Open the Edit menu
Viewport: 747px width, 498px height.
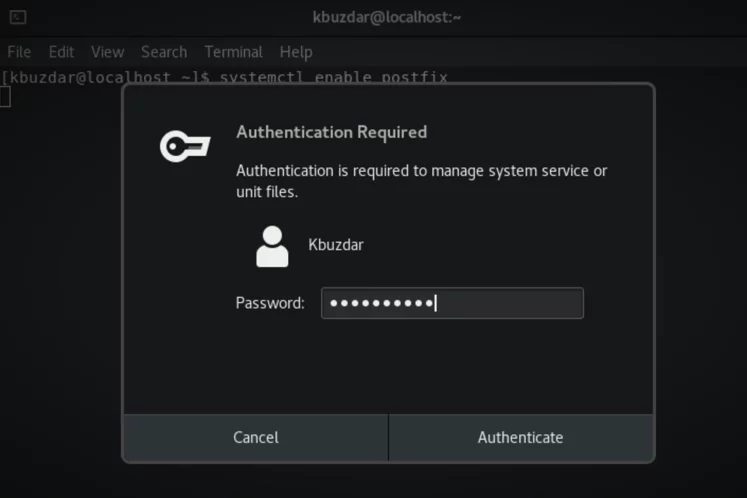click(x=61, y=51)
